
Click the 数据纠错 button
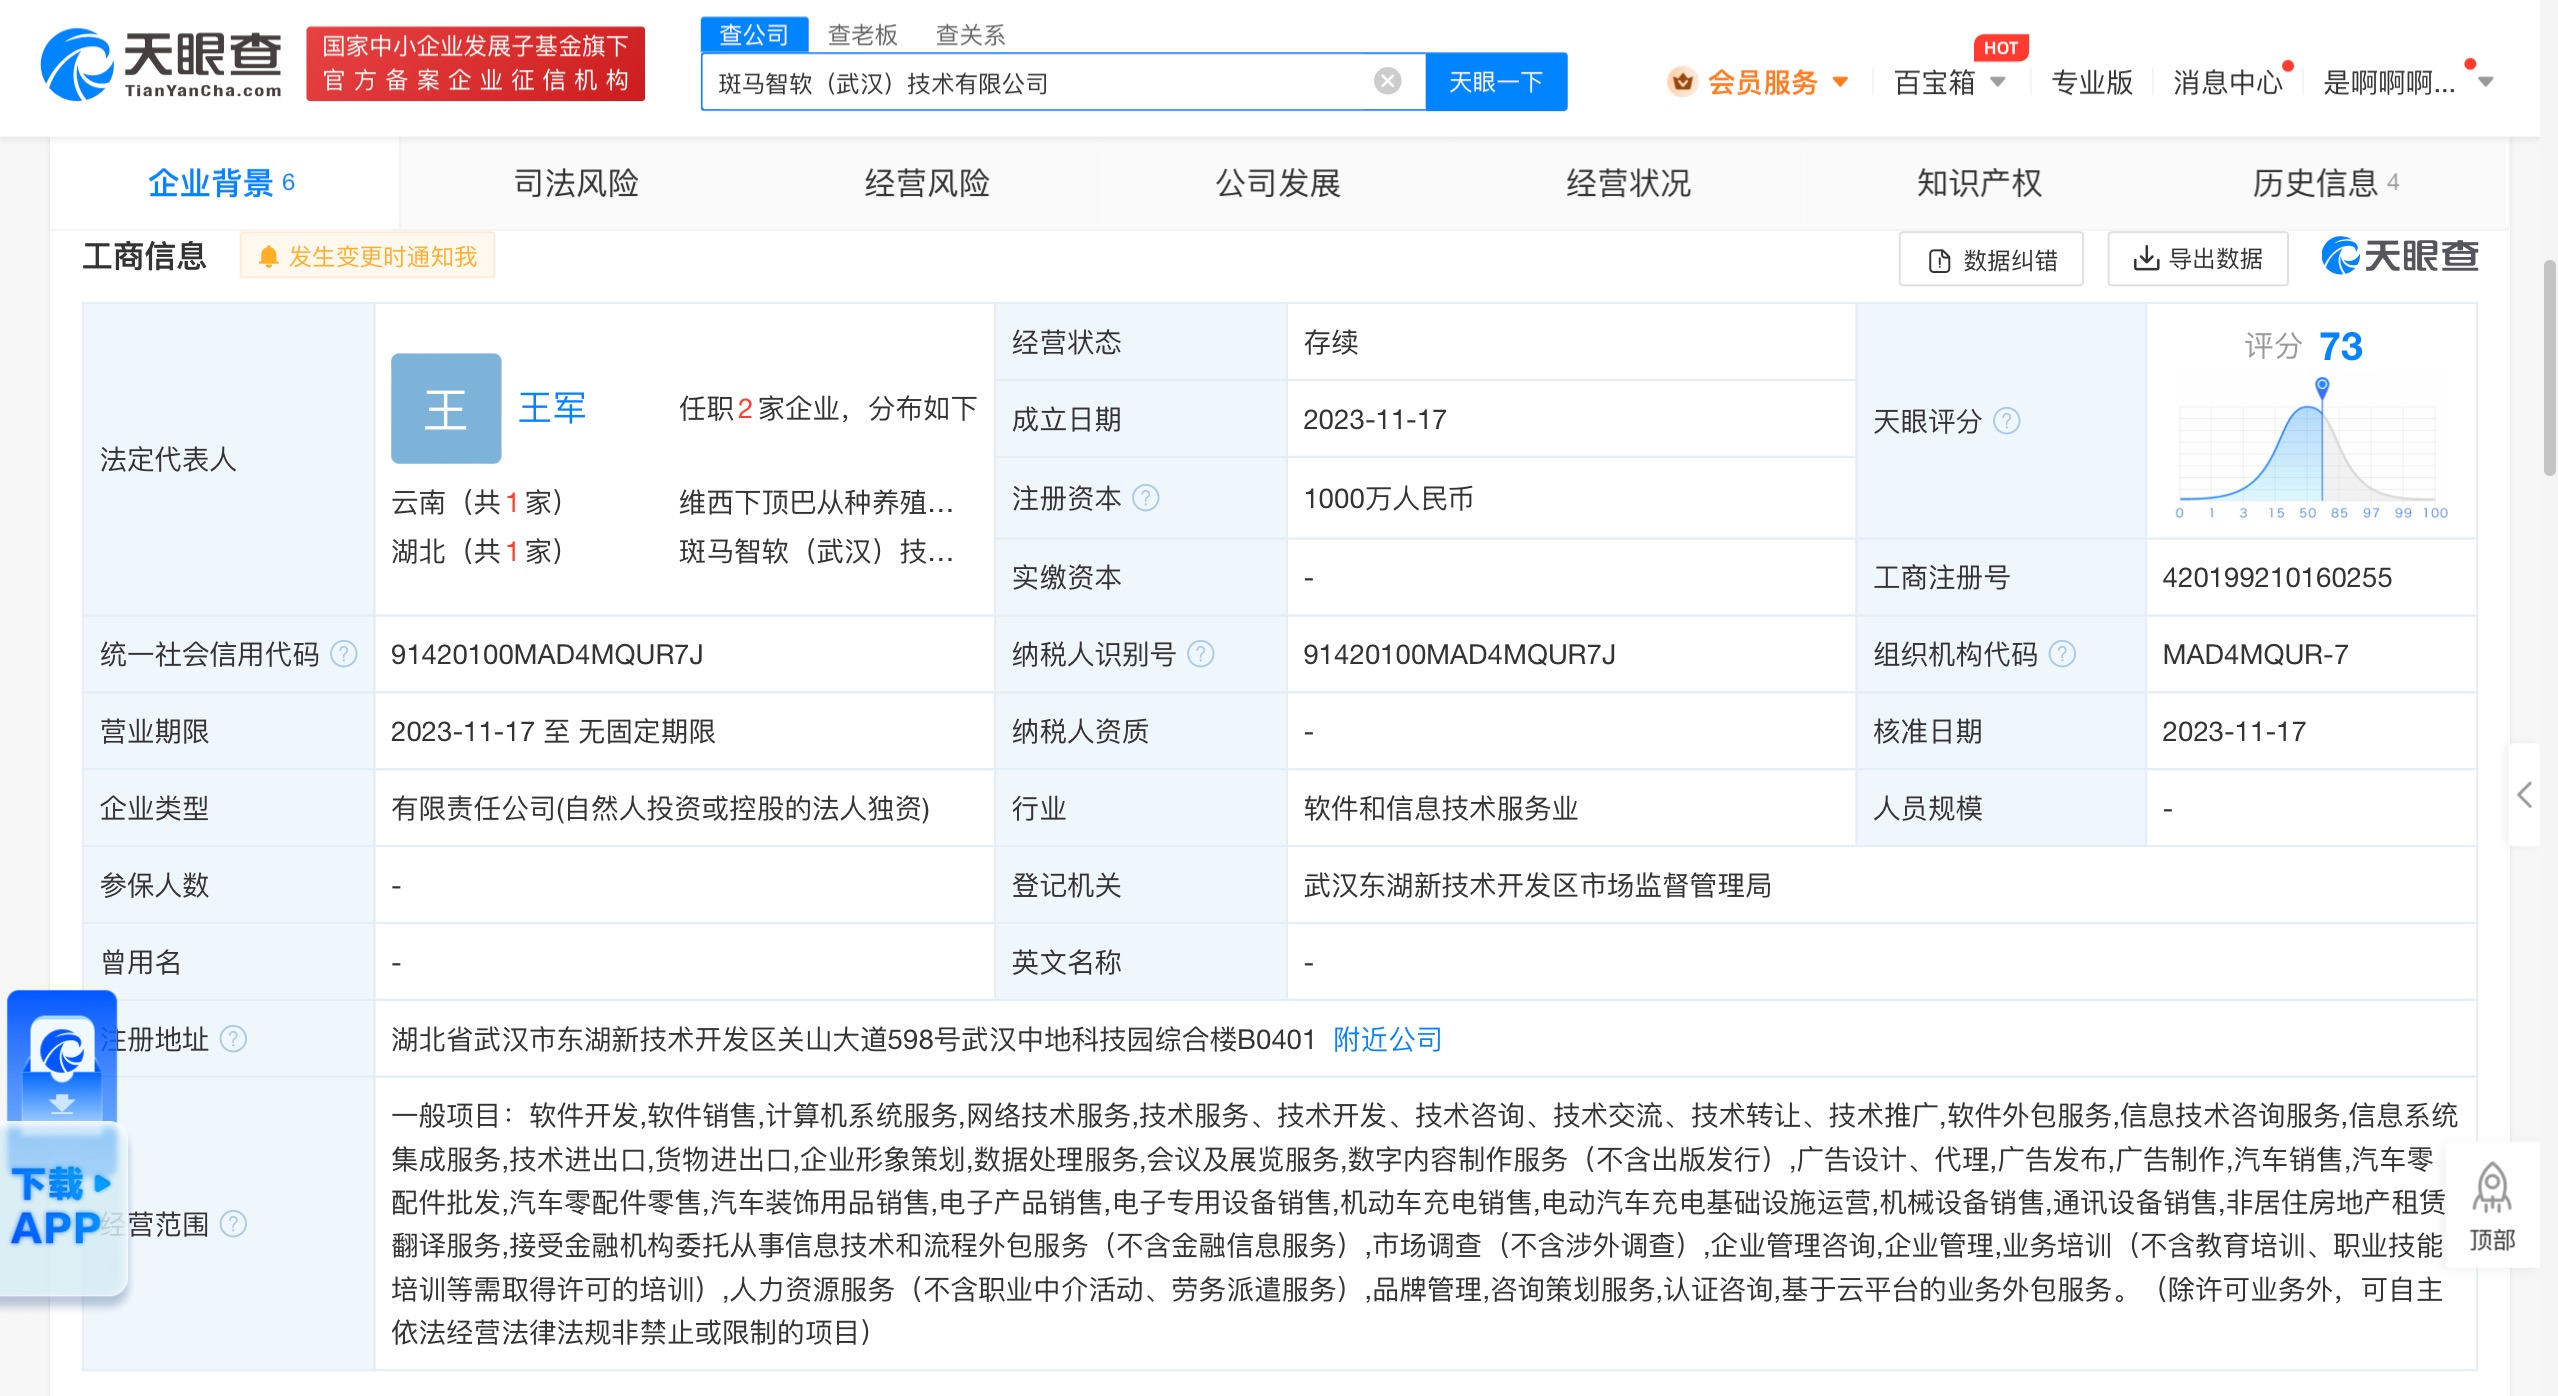point(1991,260)
